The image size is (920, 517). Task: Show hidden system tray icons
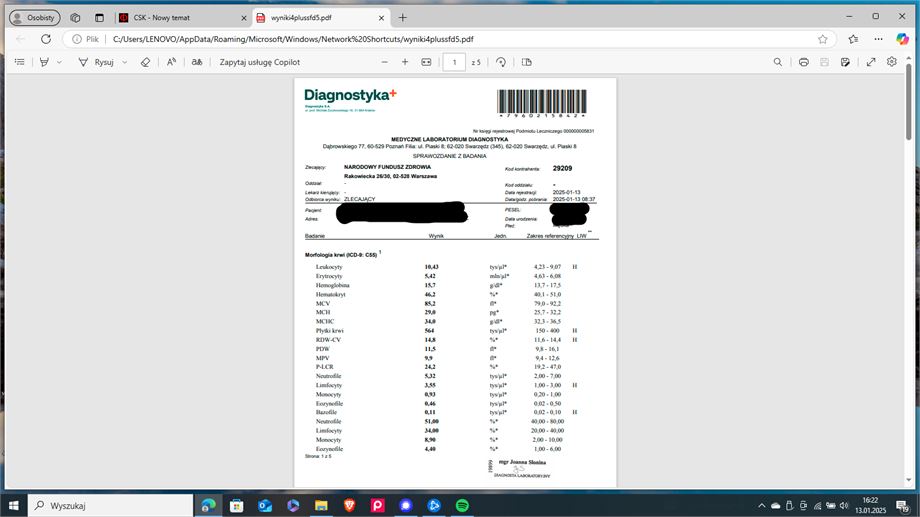tap(762, 505)
